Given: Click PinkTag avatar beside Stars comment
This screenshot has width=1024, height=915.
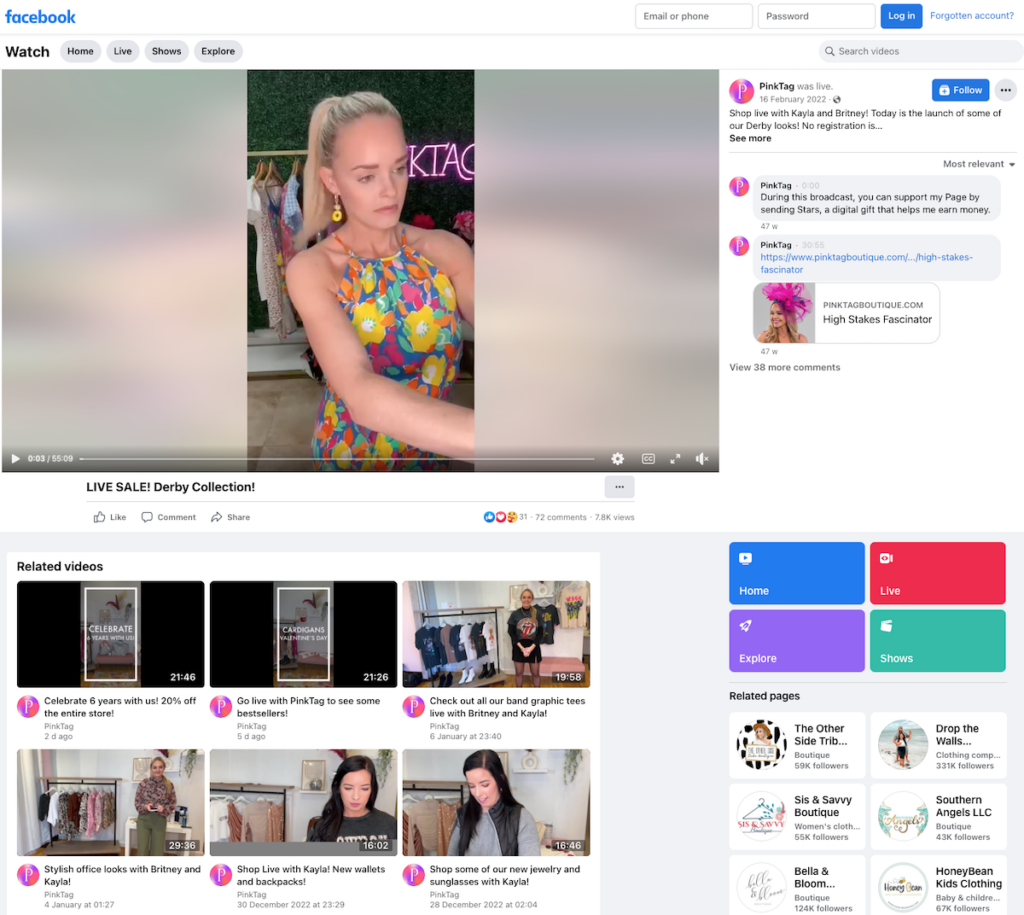Looking at the screenshot, I should click(x=739, y=186).
